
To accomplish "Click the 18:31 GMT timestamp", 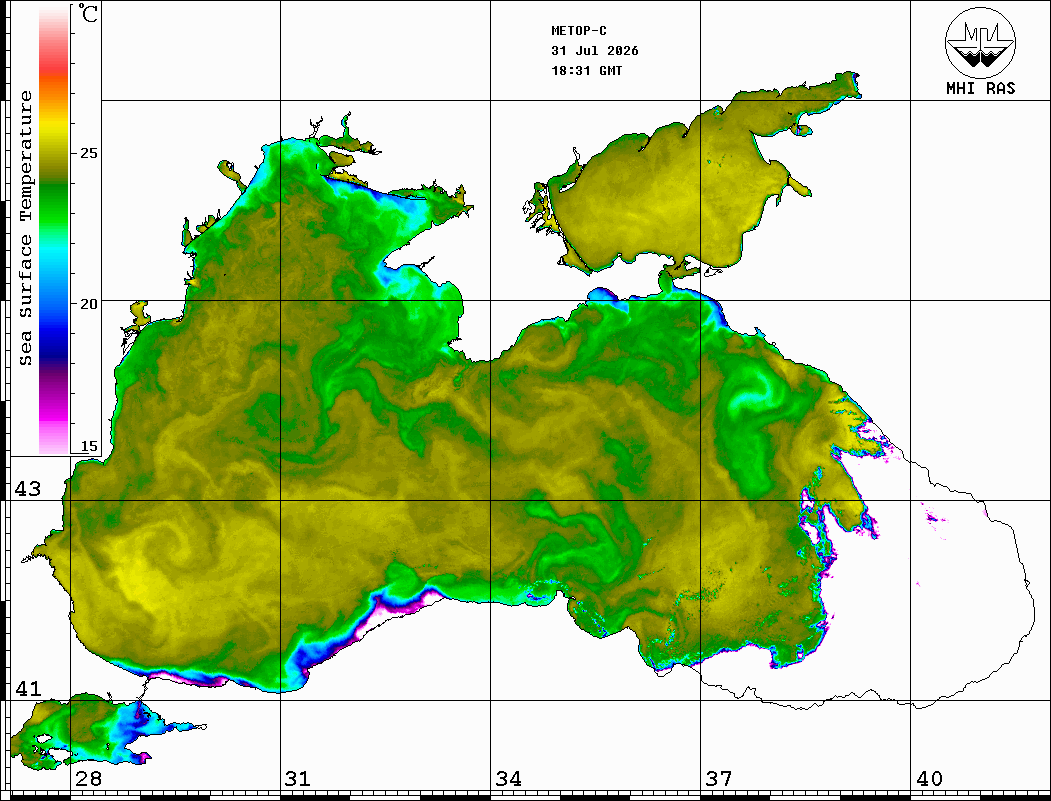I will (587, 71).
